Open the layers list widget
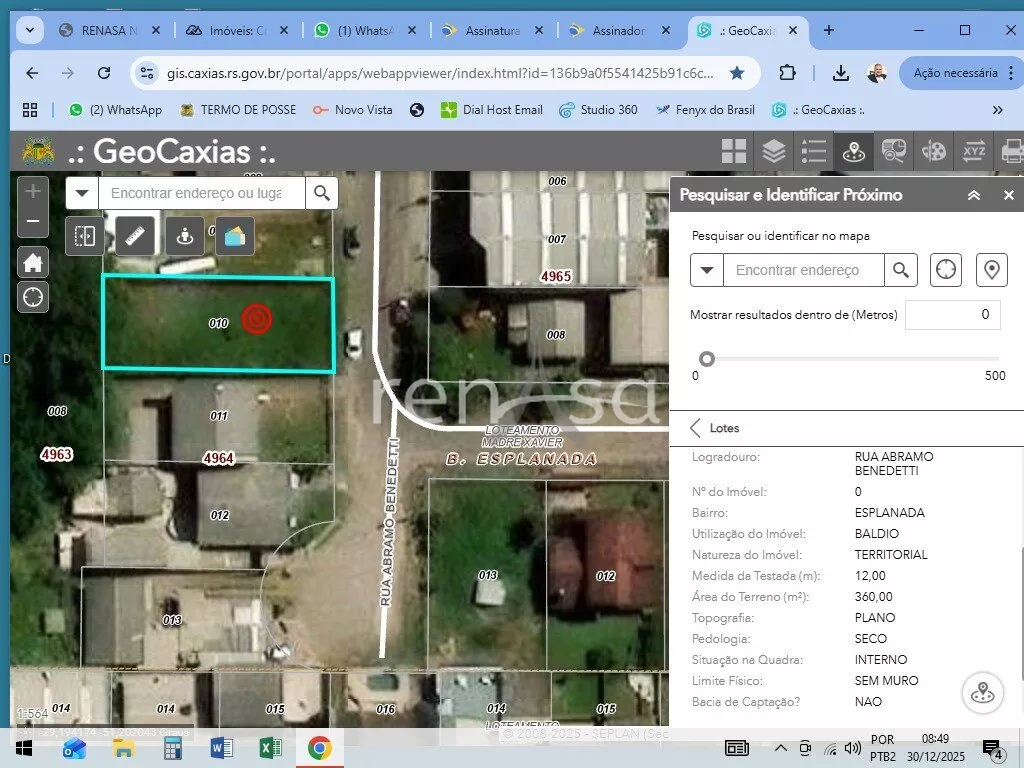Screen dimensions: 1024x768 774,151
